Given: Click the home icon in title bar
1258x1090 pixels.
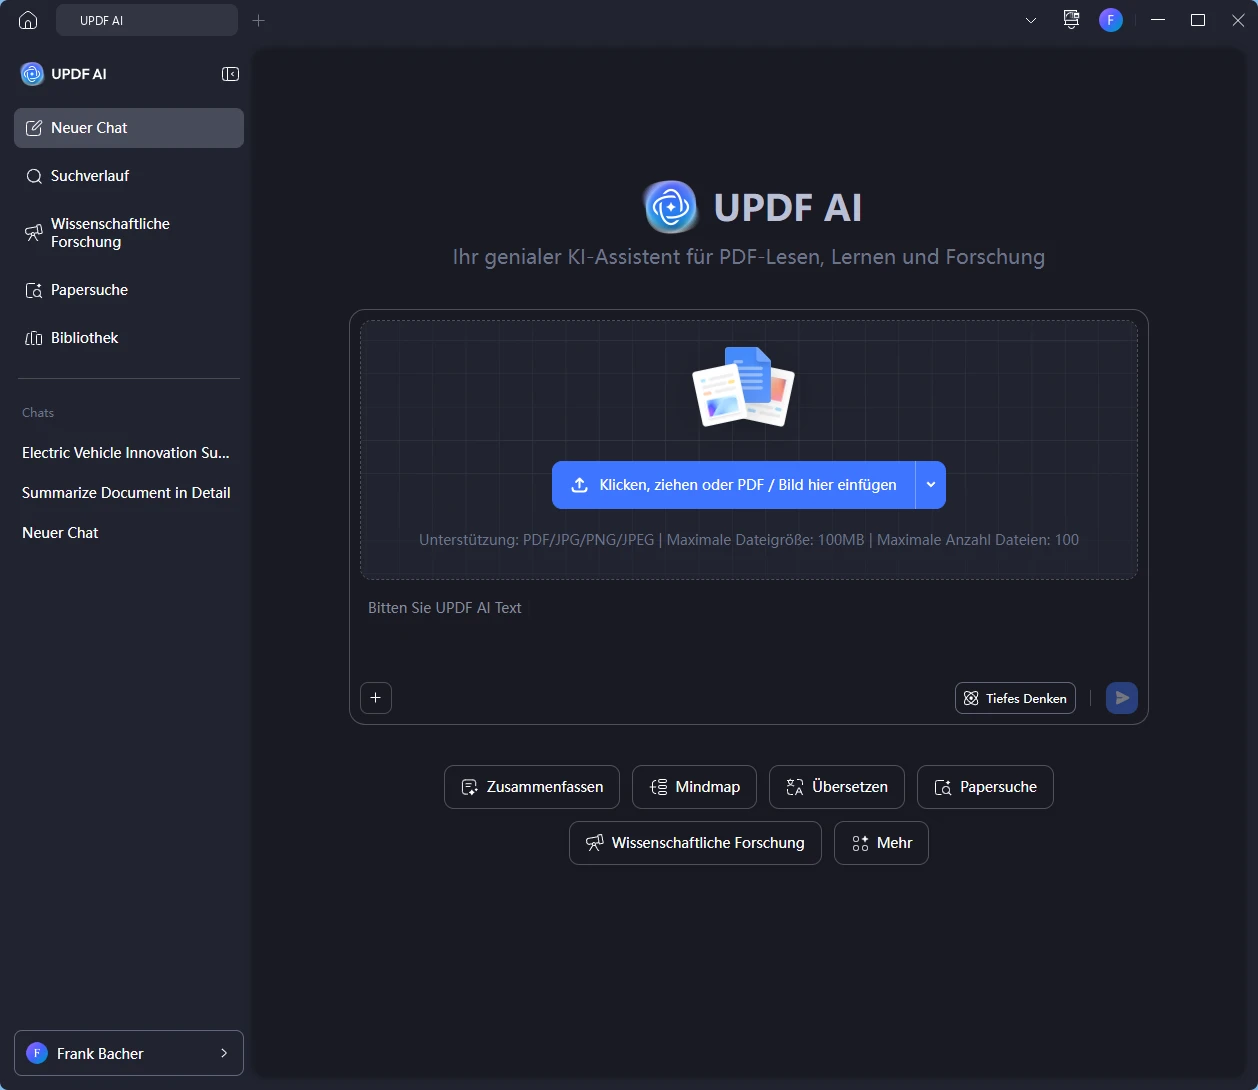Looking at the screenshot, I should point(28,20).
